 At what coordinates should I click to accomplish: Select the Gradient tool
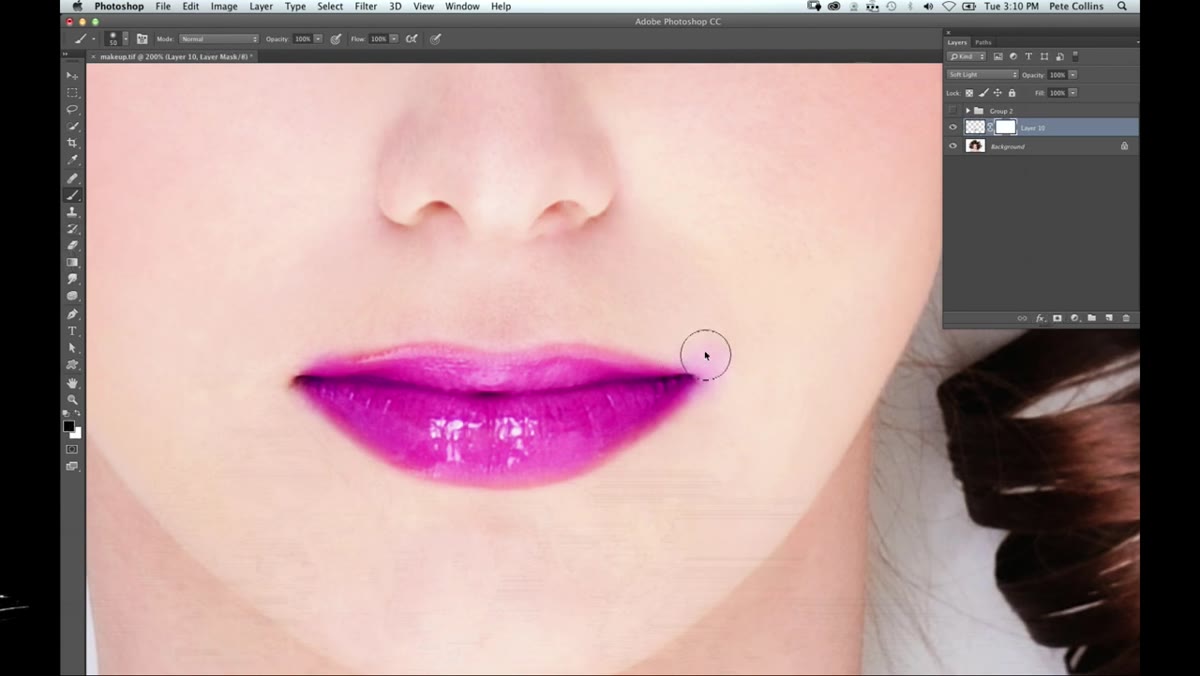[x=72, y=263]
